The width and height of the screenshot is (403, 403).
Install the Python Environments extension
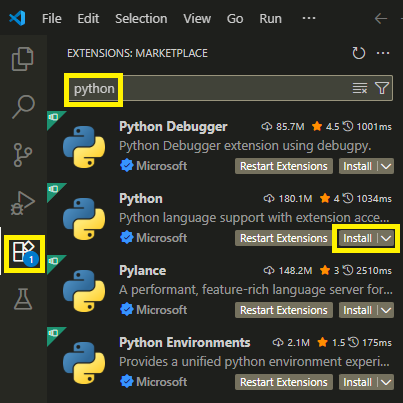click(358, 382)
